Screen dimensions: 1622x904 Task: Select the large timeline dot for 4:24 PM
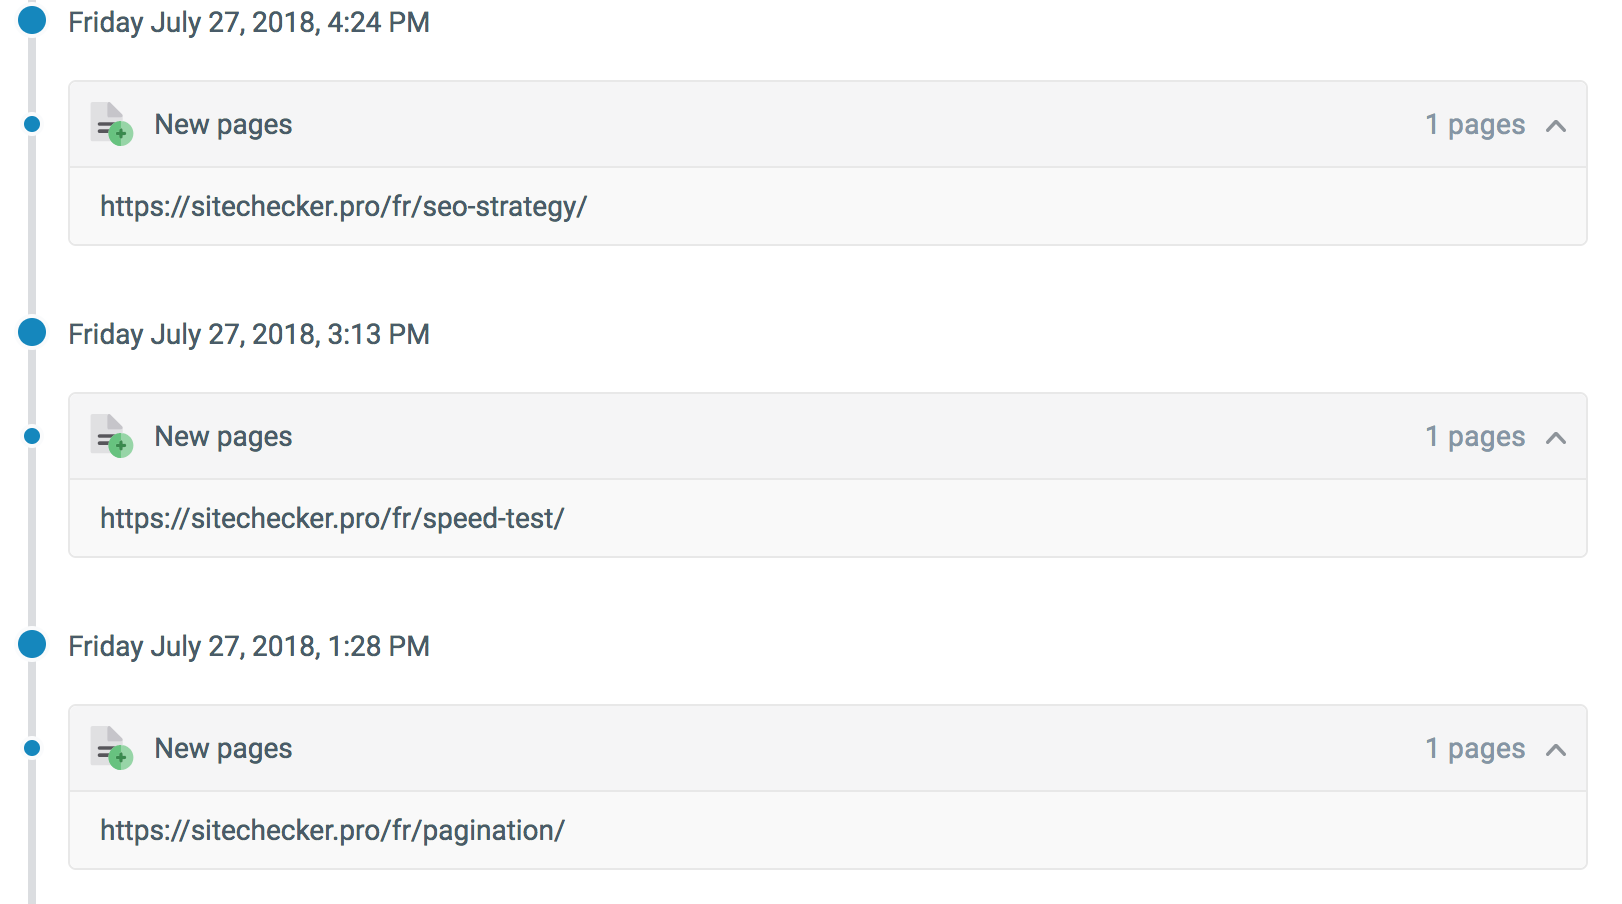click(x=32, y=20)
